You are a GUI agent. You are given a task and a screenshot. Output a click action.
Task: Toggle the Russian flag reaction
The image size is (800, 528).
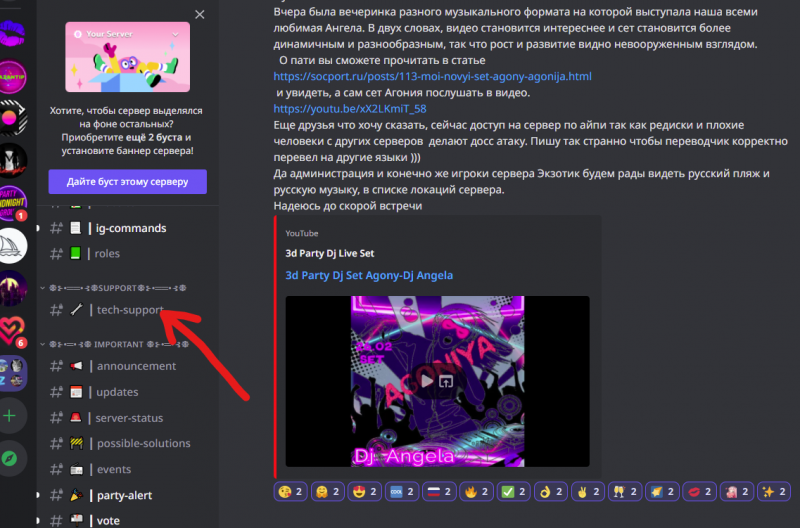coord(440,492)
